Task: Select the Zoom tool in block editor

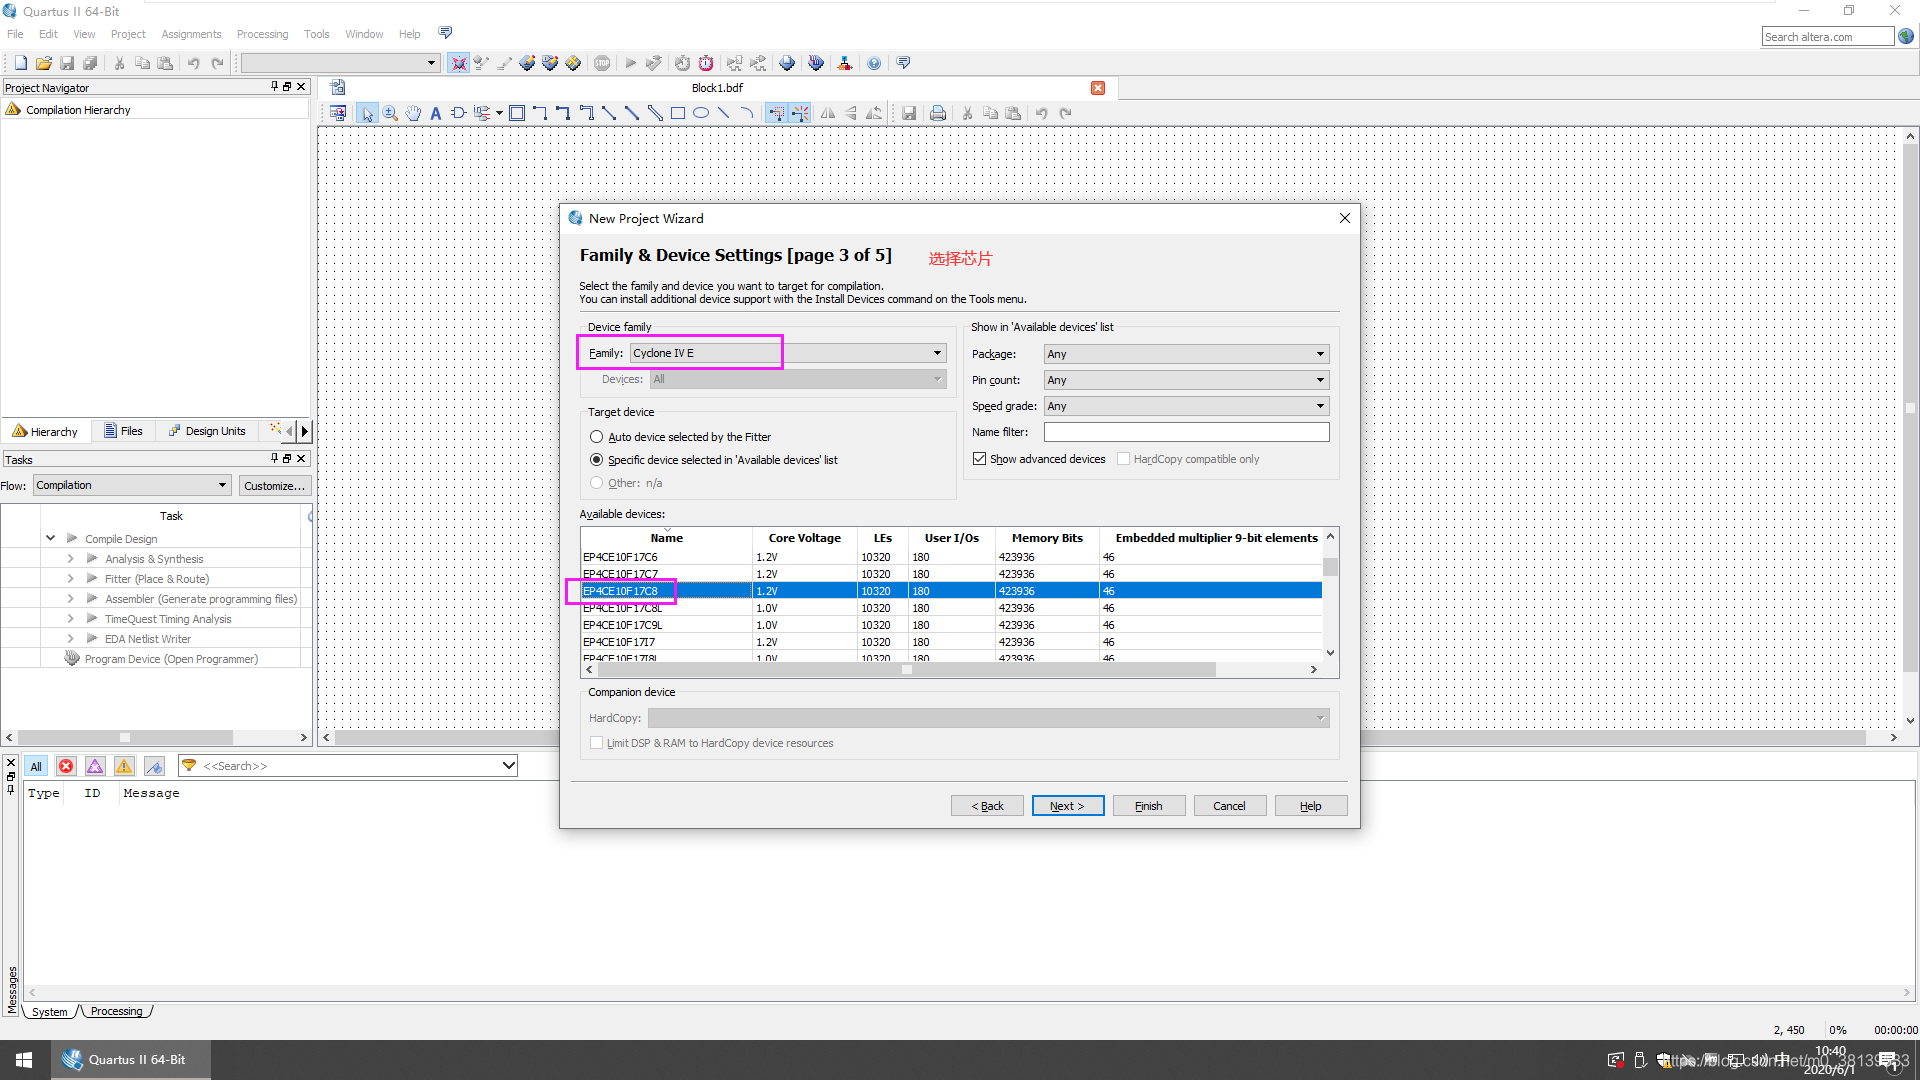Action: pos(390,113)
